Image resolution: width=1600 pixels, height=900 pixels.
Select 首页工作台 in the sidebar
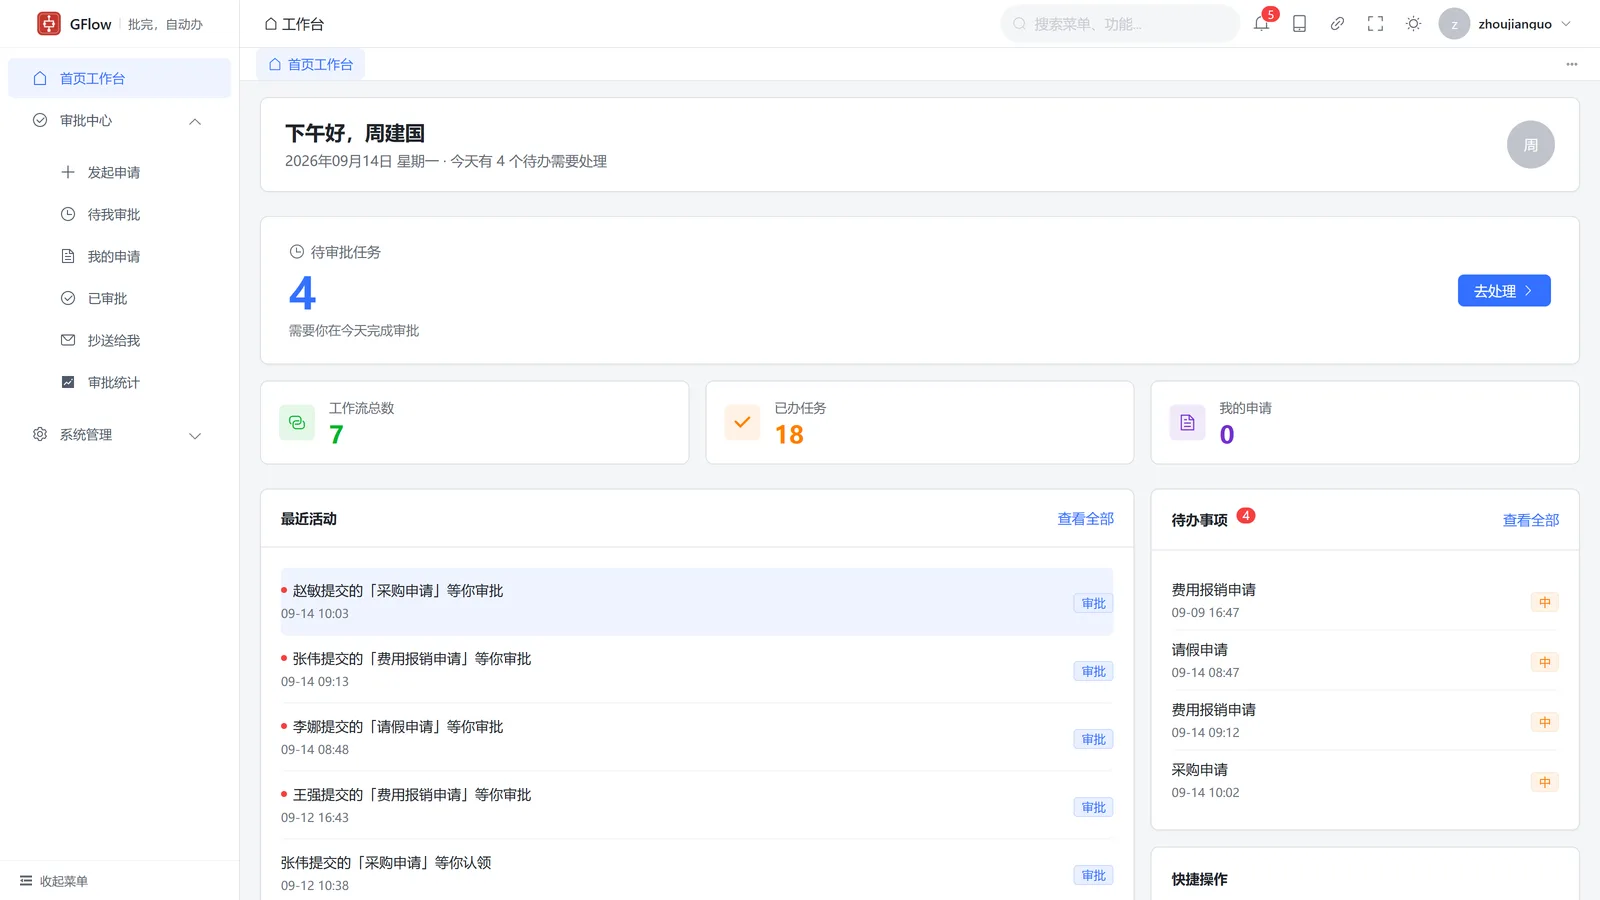point(119,78)
